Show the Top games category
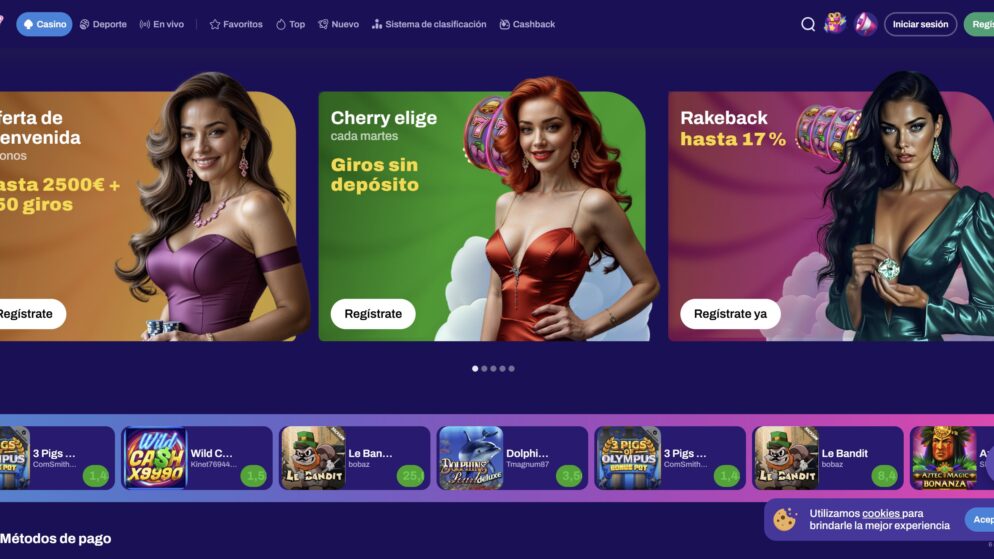The image size is (994, 559). point(290,24)
